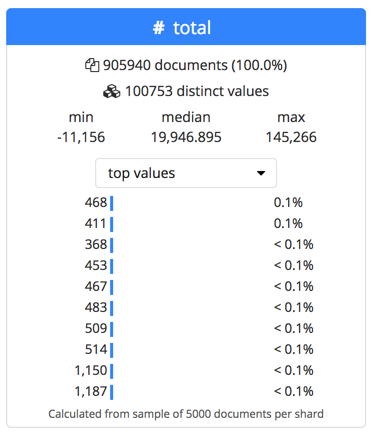379x438 pixels.
Task: Click the 0.1% percentage for 468
Action: tap(288, 203)
